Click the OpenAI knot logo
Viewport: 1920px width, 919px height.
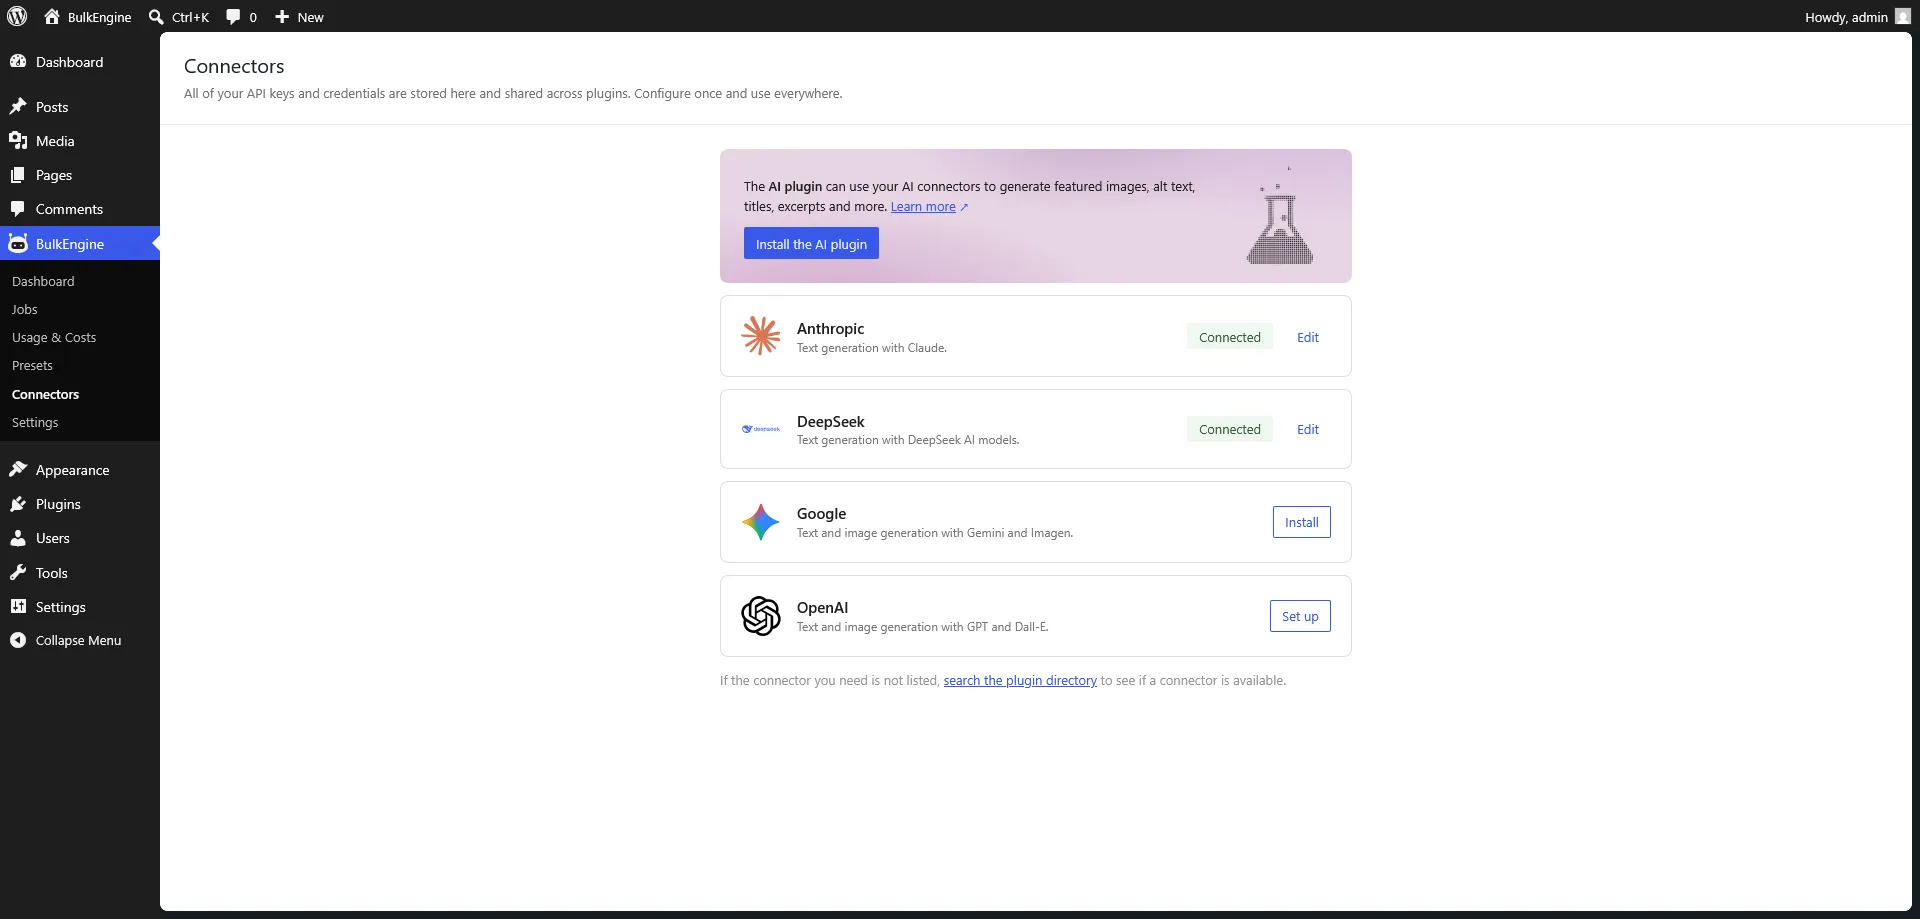761,616
